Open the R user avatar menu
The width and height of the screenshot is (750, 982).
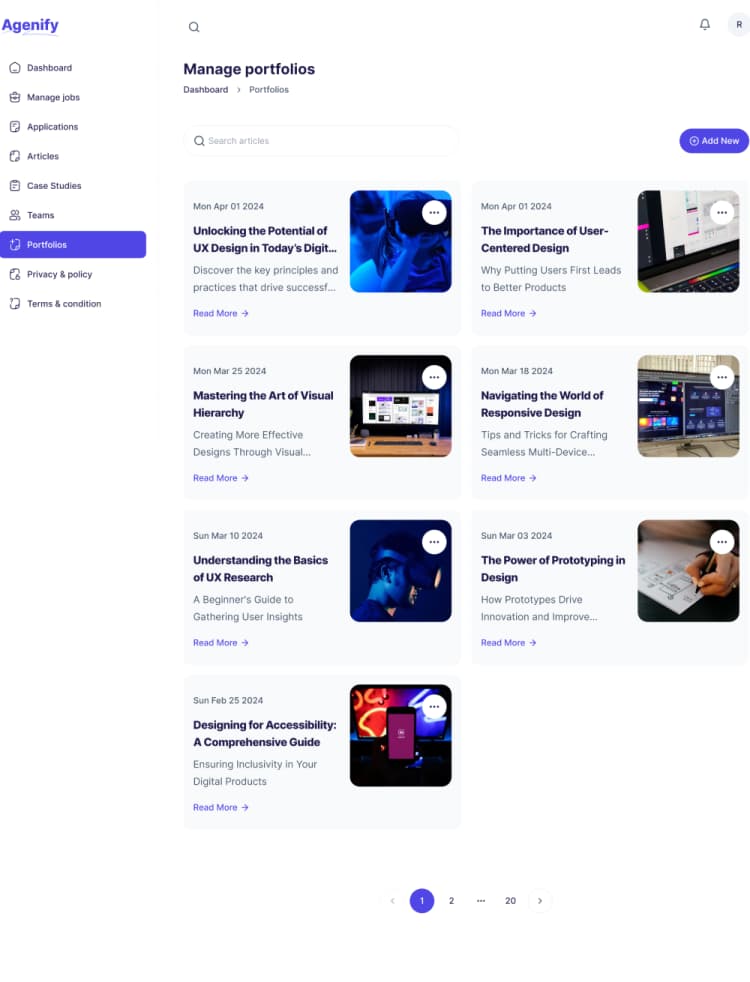(x=739, y=24)
